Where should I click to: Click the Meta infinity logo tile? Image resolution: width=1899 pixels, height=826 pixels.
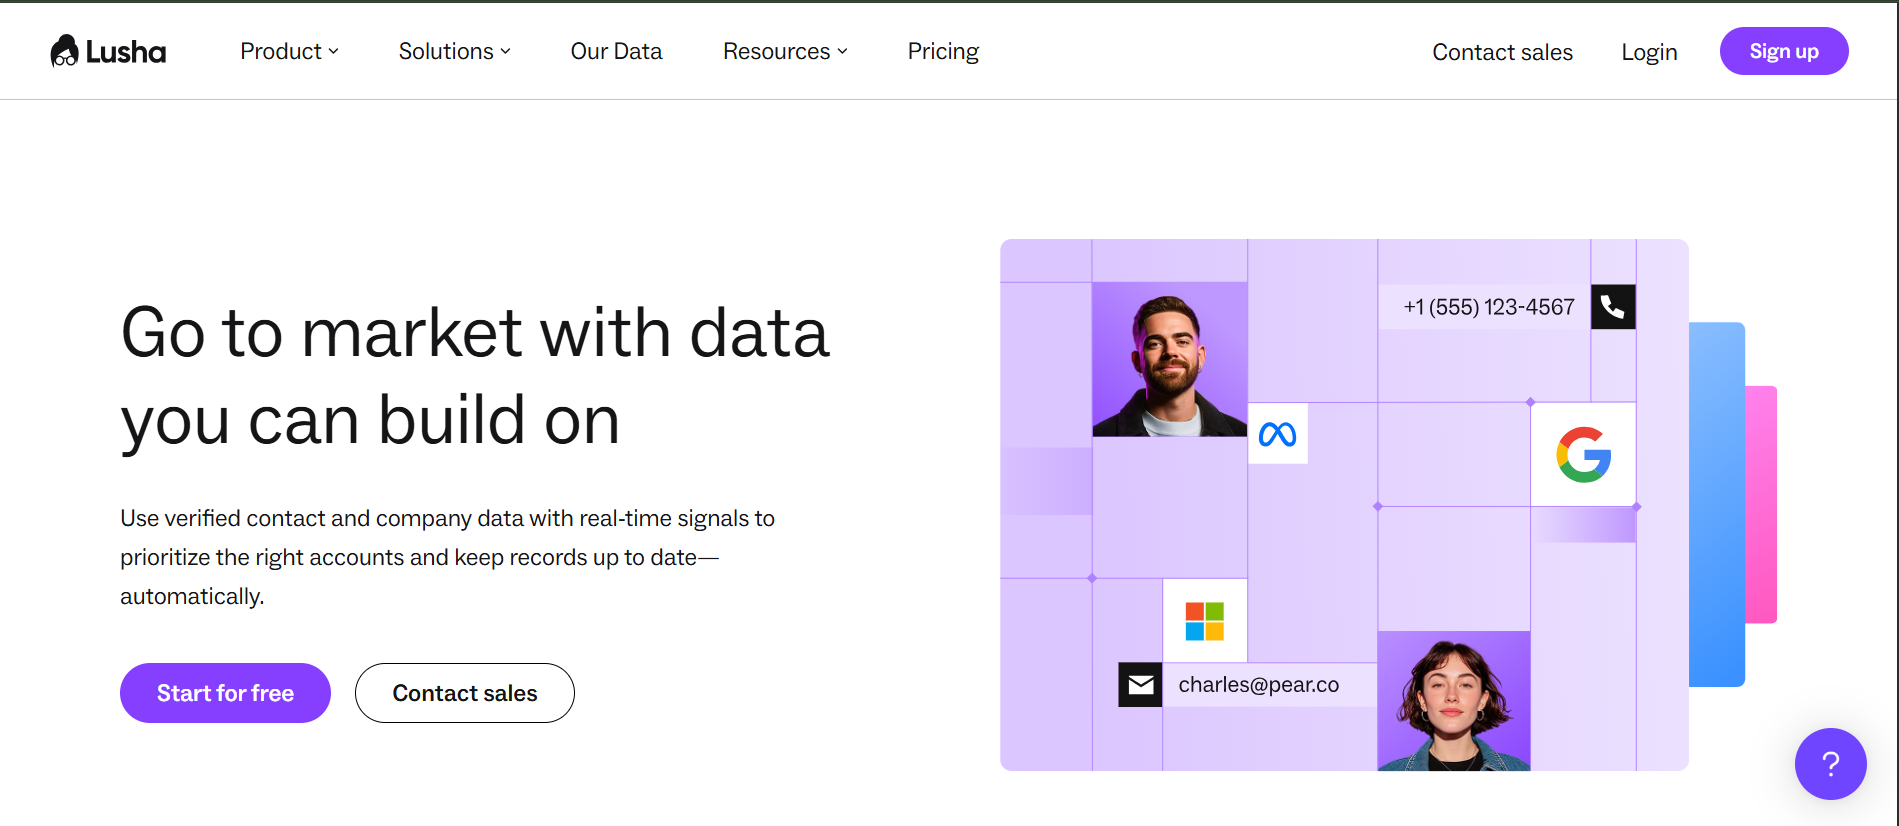coord(1277,434)
